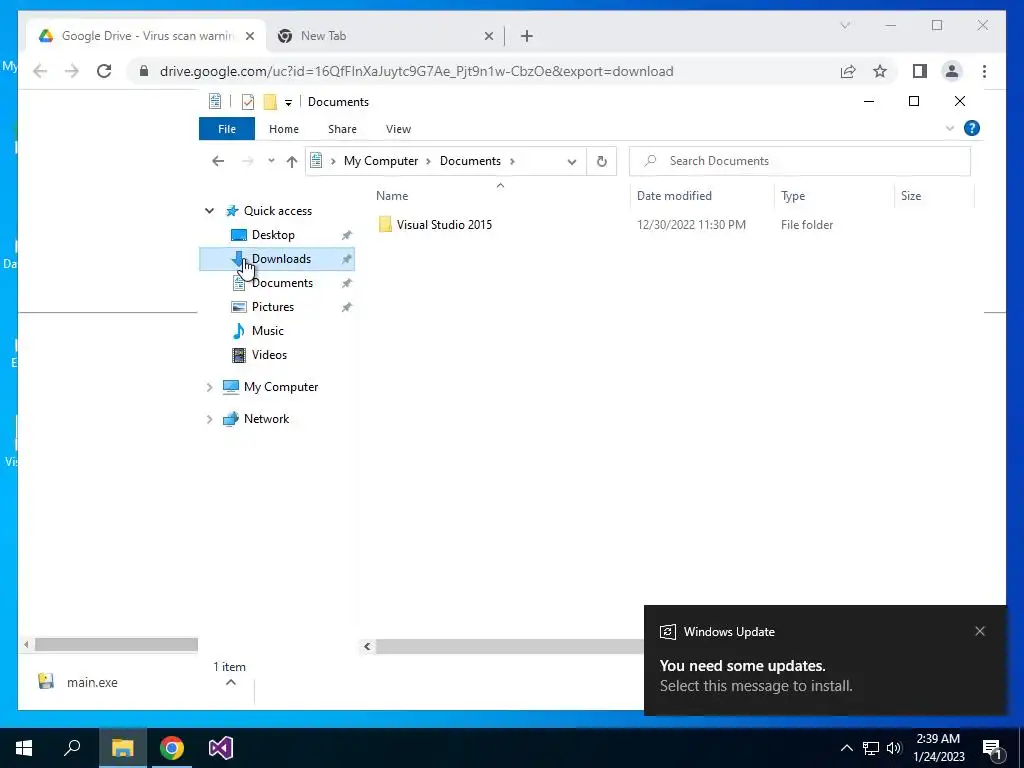1024x768 pixels.
Task: Select Quick access in navigation pane
Action: (x=278, y=211)
